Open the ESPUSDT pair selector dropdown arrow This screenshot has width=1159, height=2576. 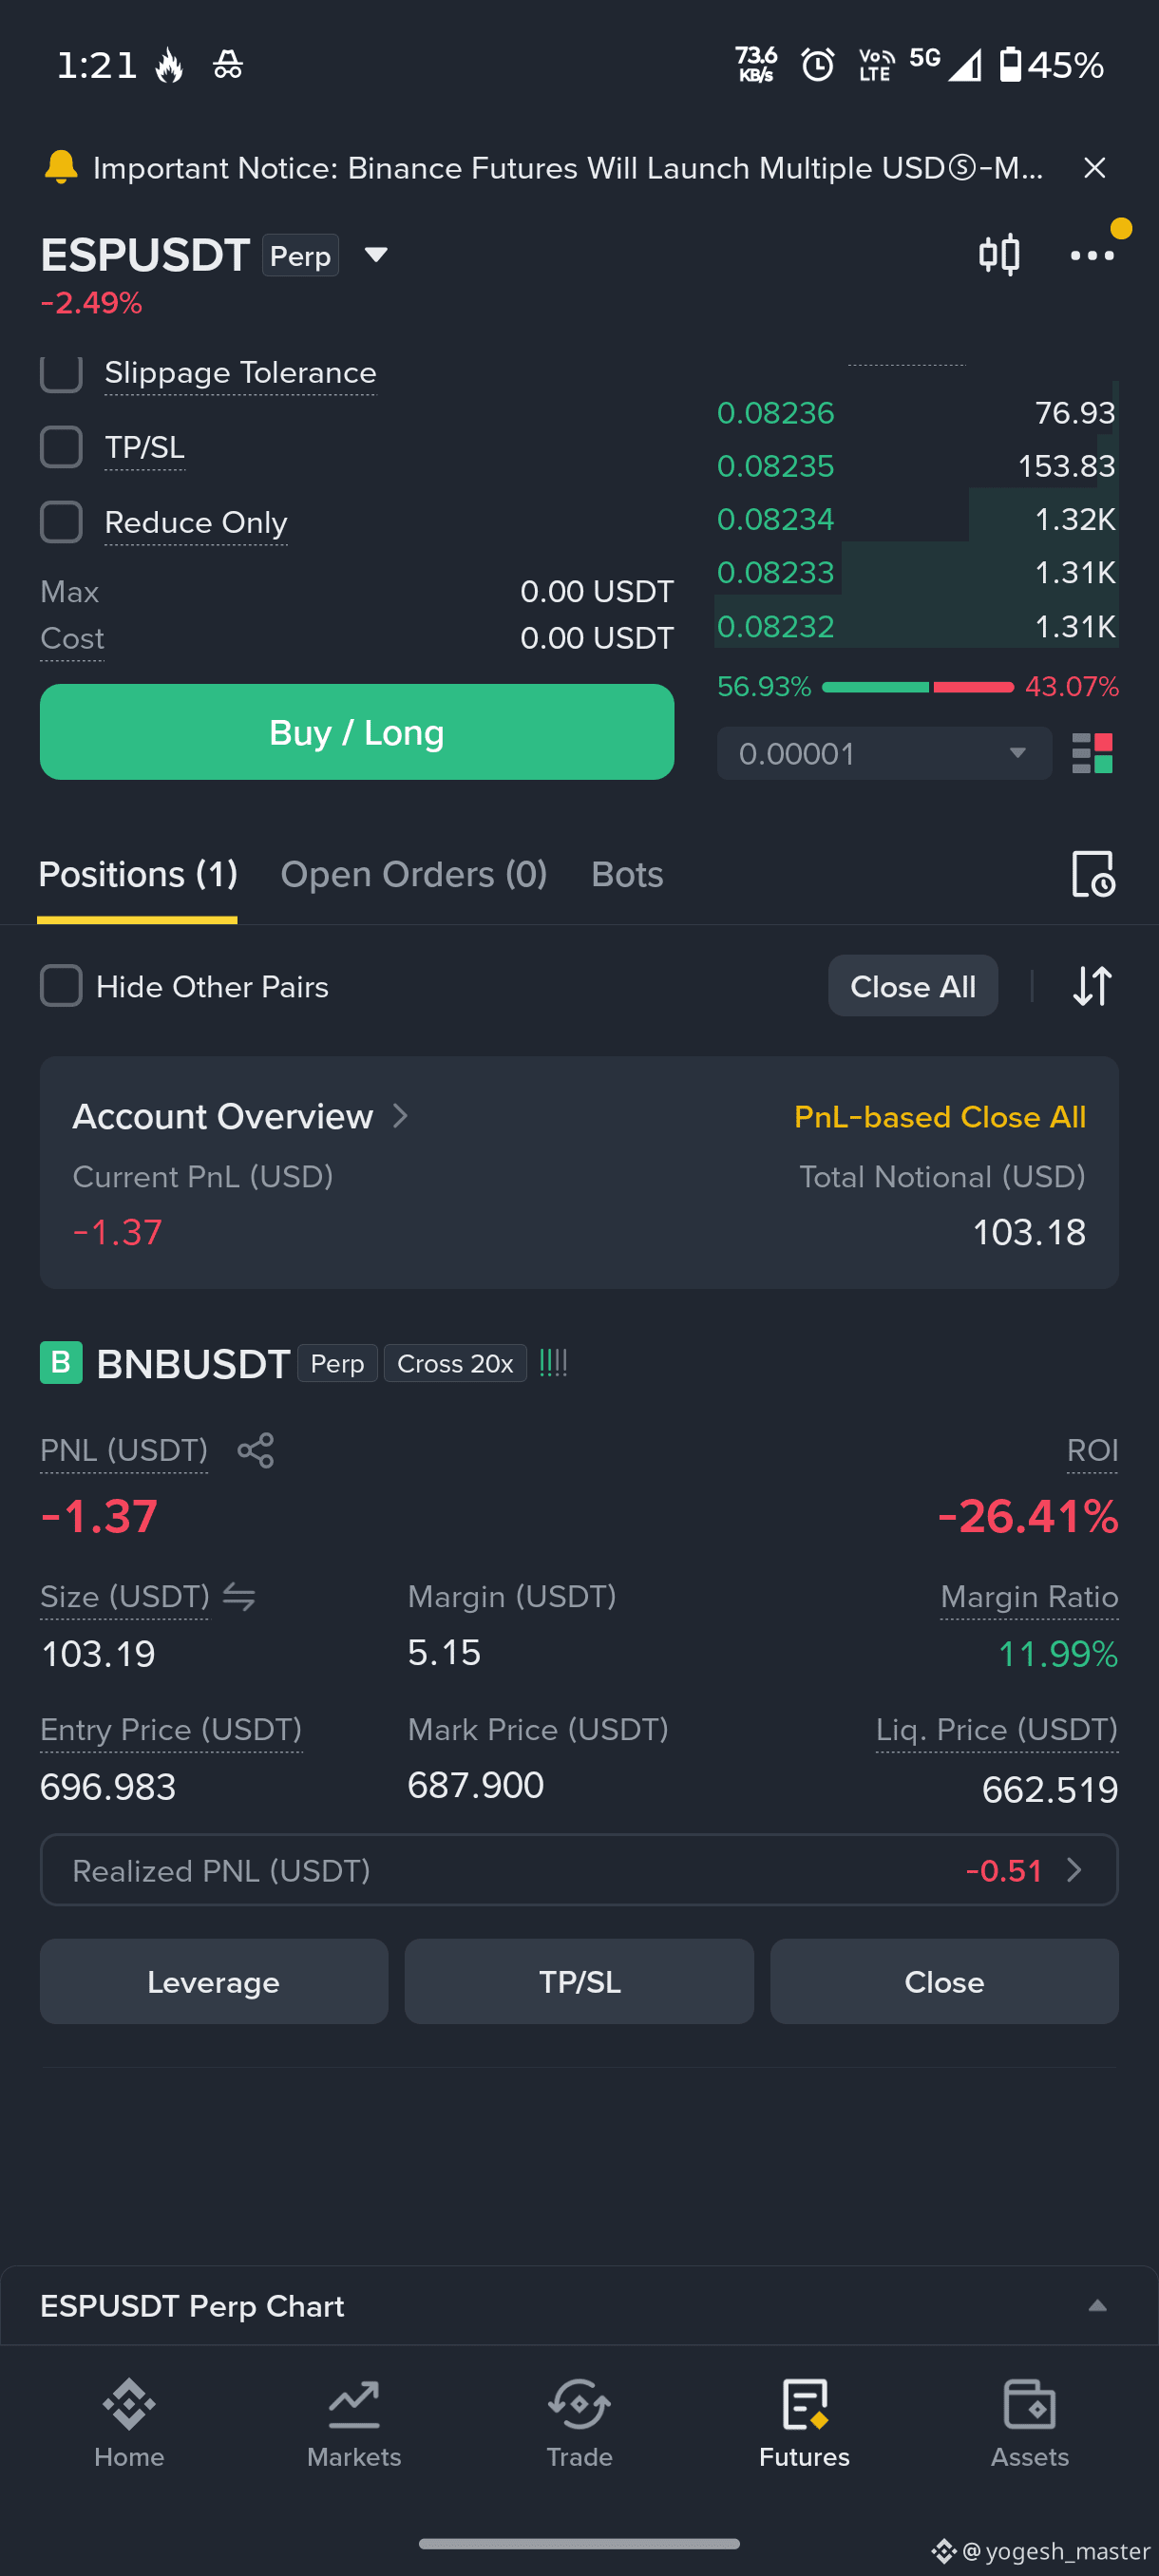376,255
